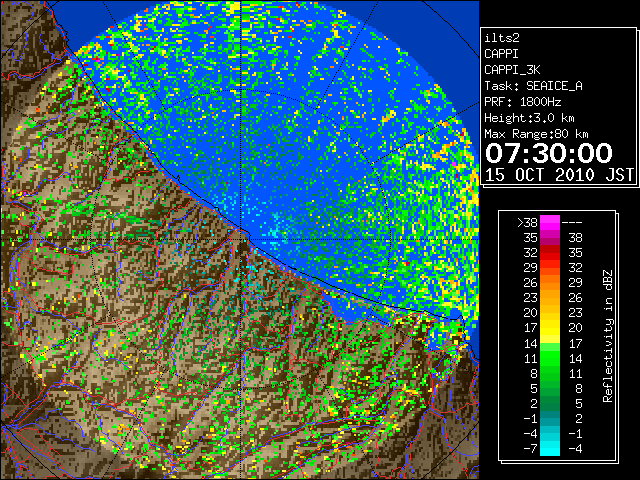640x480 pixels.
Task: Click the Max Range:80 km line
Action: [536, 134]
